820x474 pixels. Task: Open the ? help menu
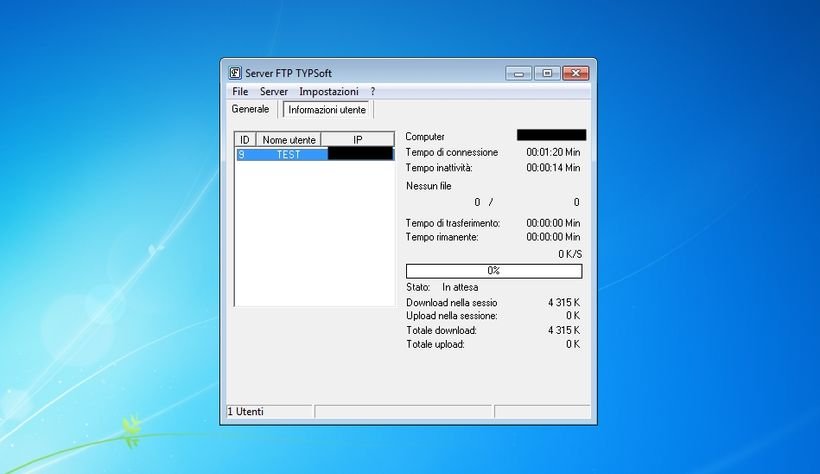click(x=372, y=91)
